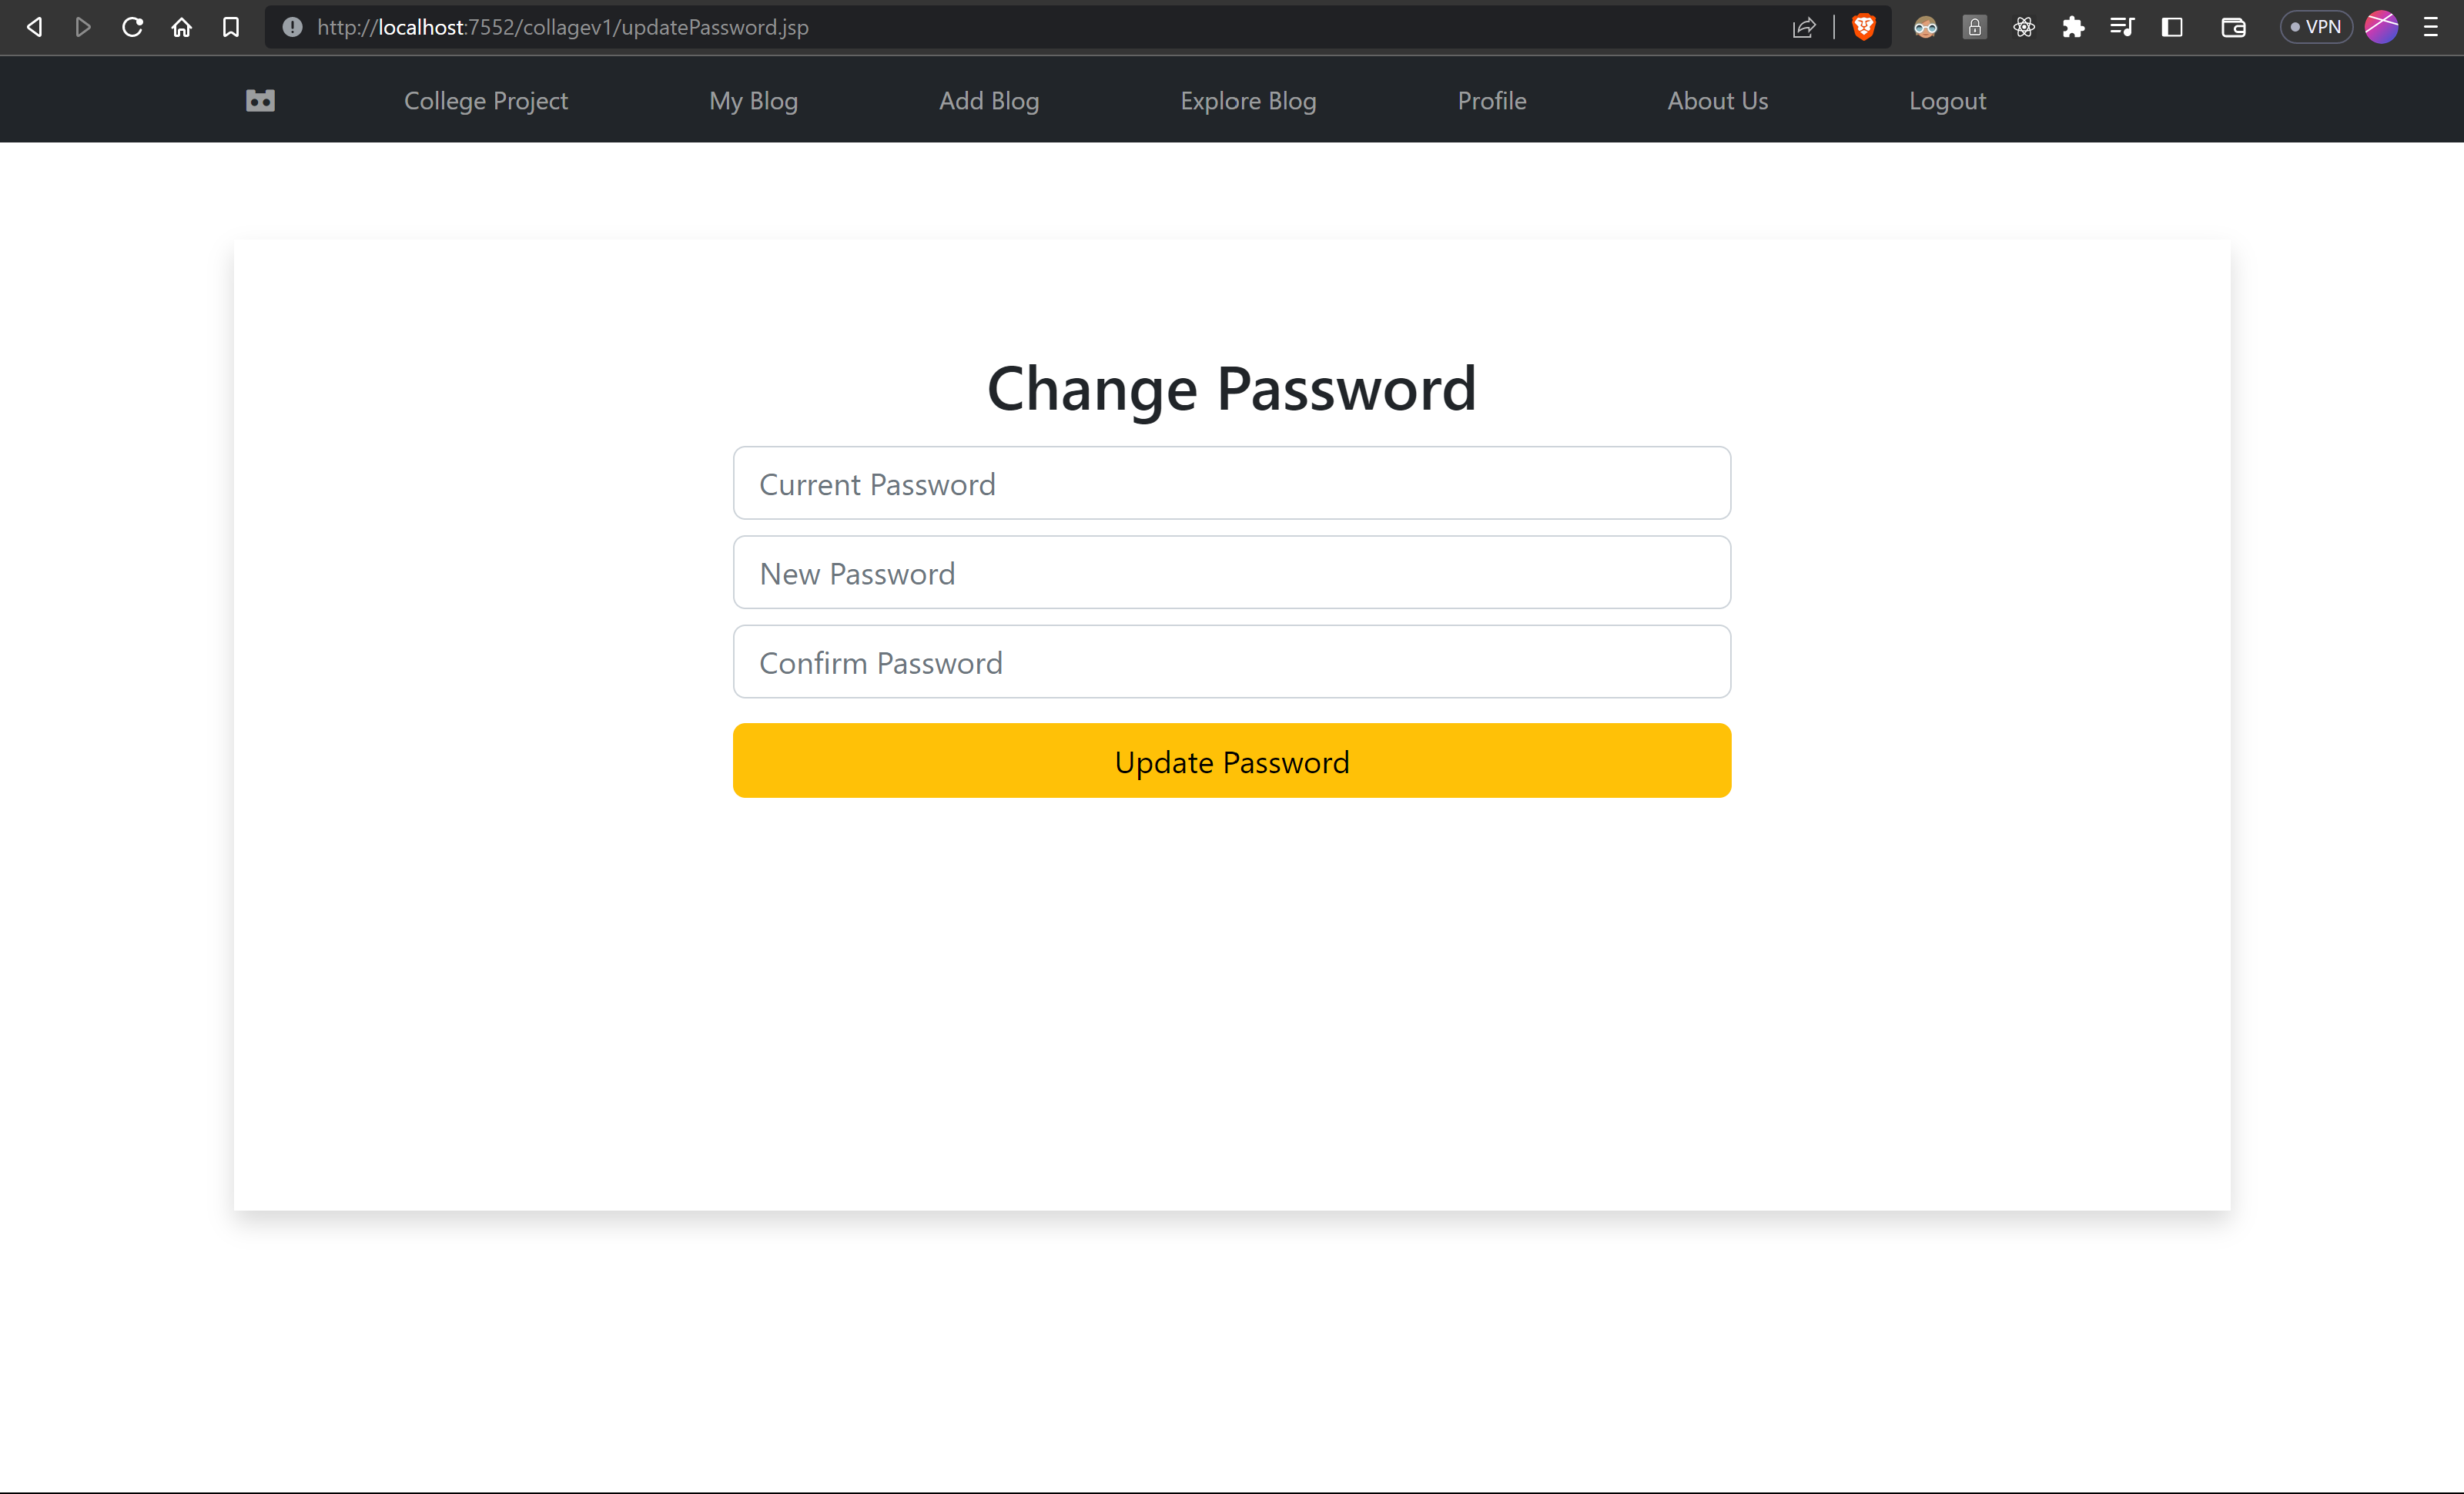Open Brave Shields lion icon
This screenshot has height=1494, width=2464.
(x=1864, y=27)
